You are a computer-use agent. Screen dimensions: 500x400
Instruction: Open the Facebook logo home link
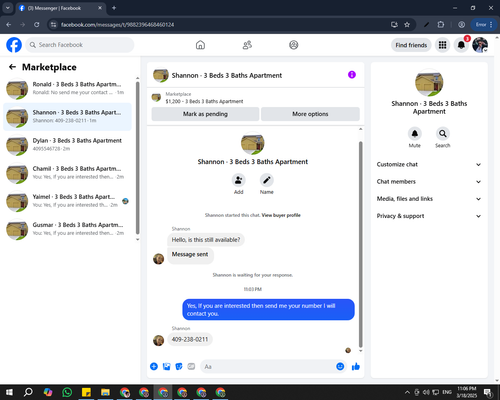pyautogui.click(x=14, y=45)
